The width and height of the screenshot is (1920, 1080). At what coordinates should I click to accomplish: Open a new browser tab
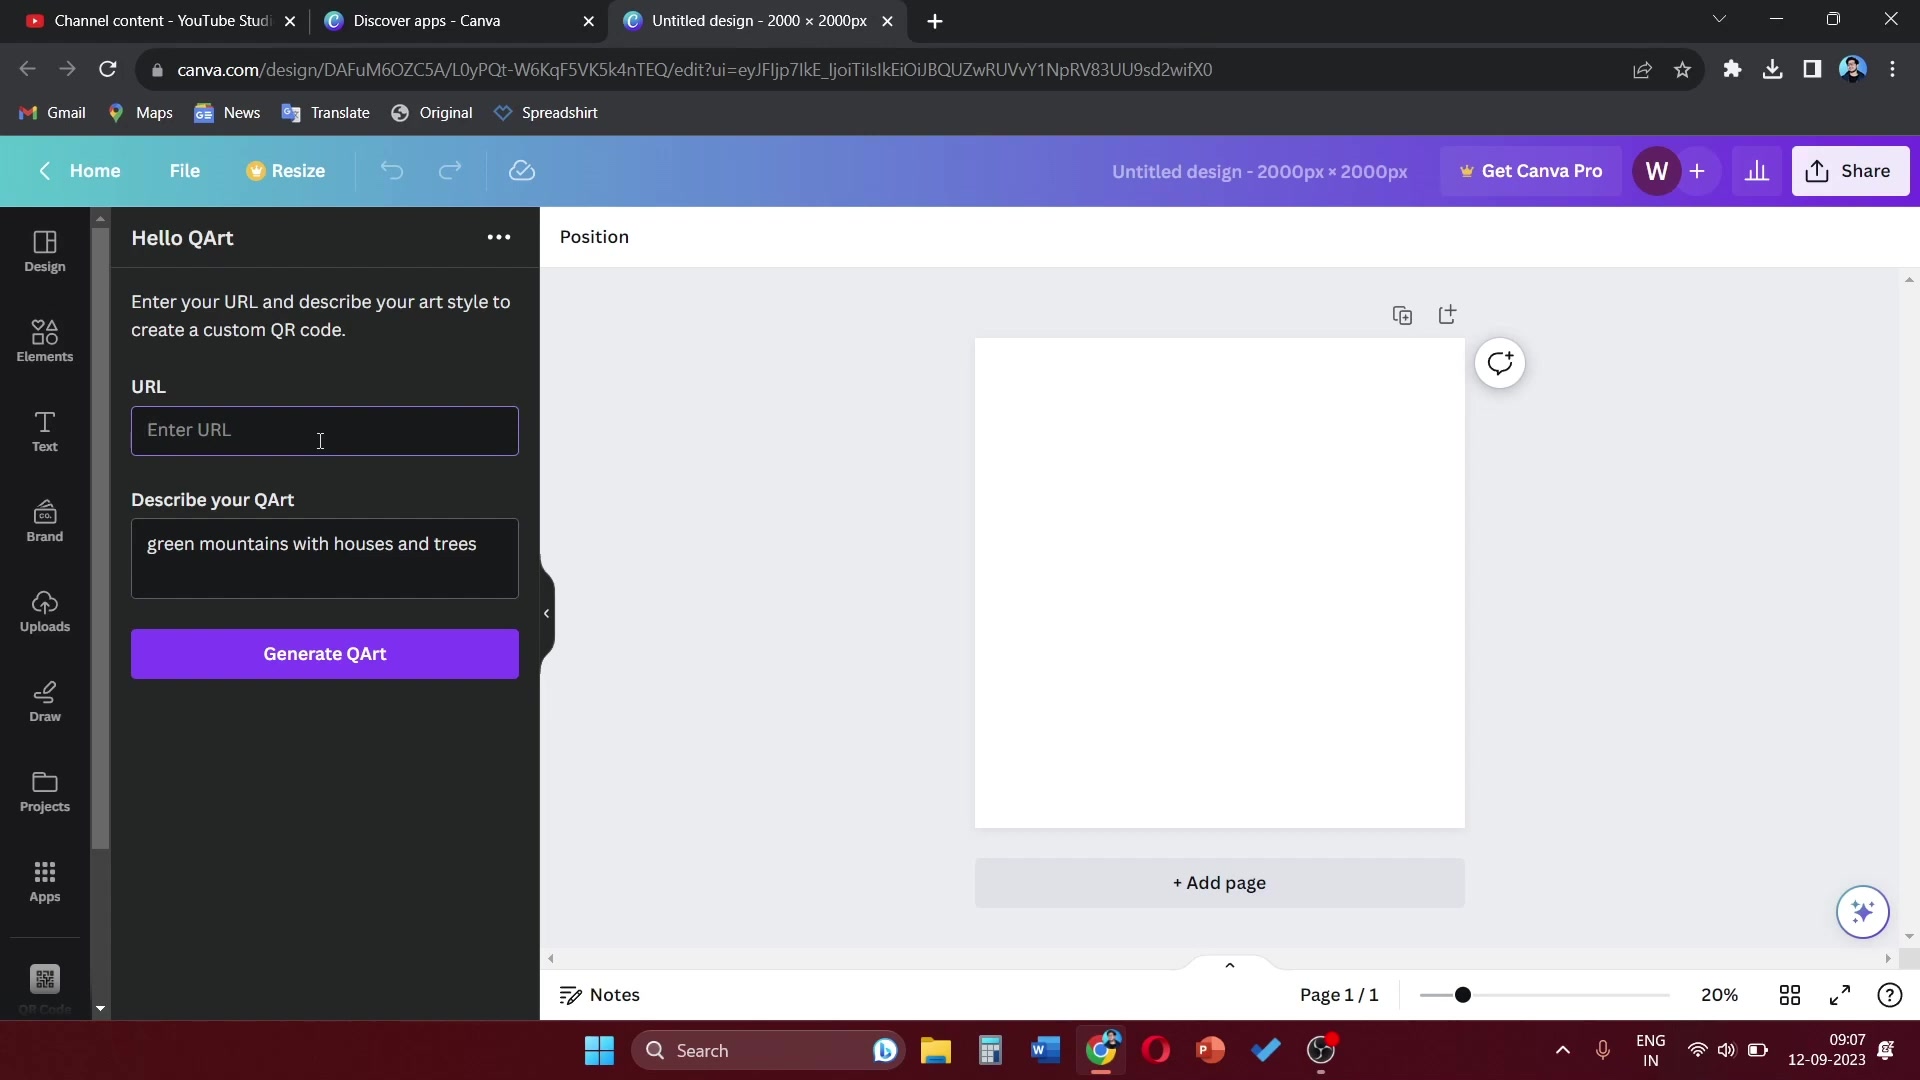935,21
